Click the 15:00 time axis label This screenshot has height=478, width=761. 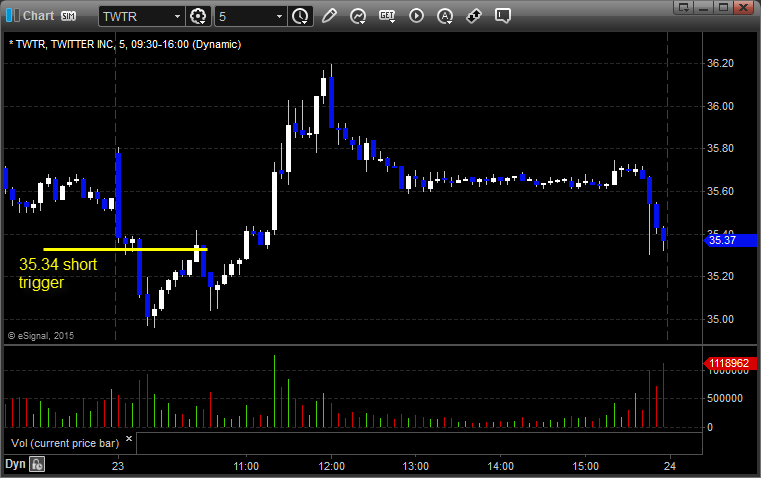point(585,466)
